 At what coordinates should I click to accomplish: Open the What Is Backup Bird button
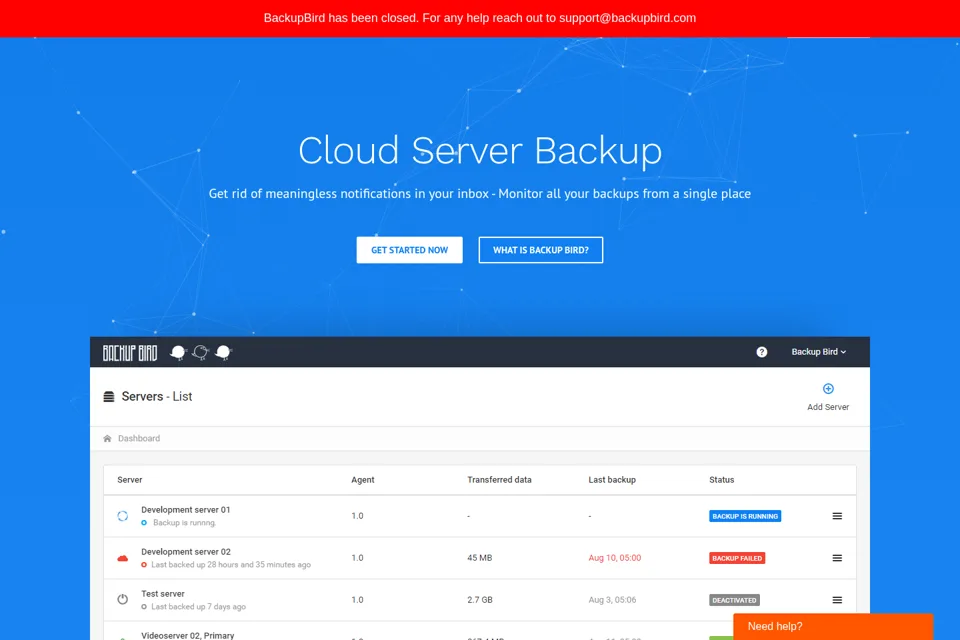541,250
